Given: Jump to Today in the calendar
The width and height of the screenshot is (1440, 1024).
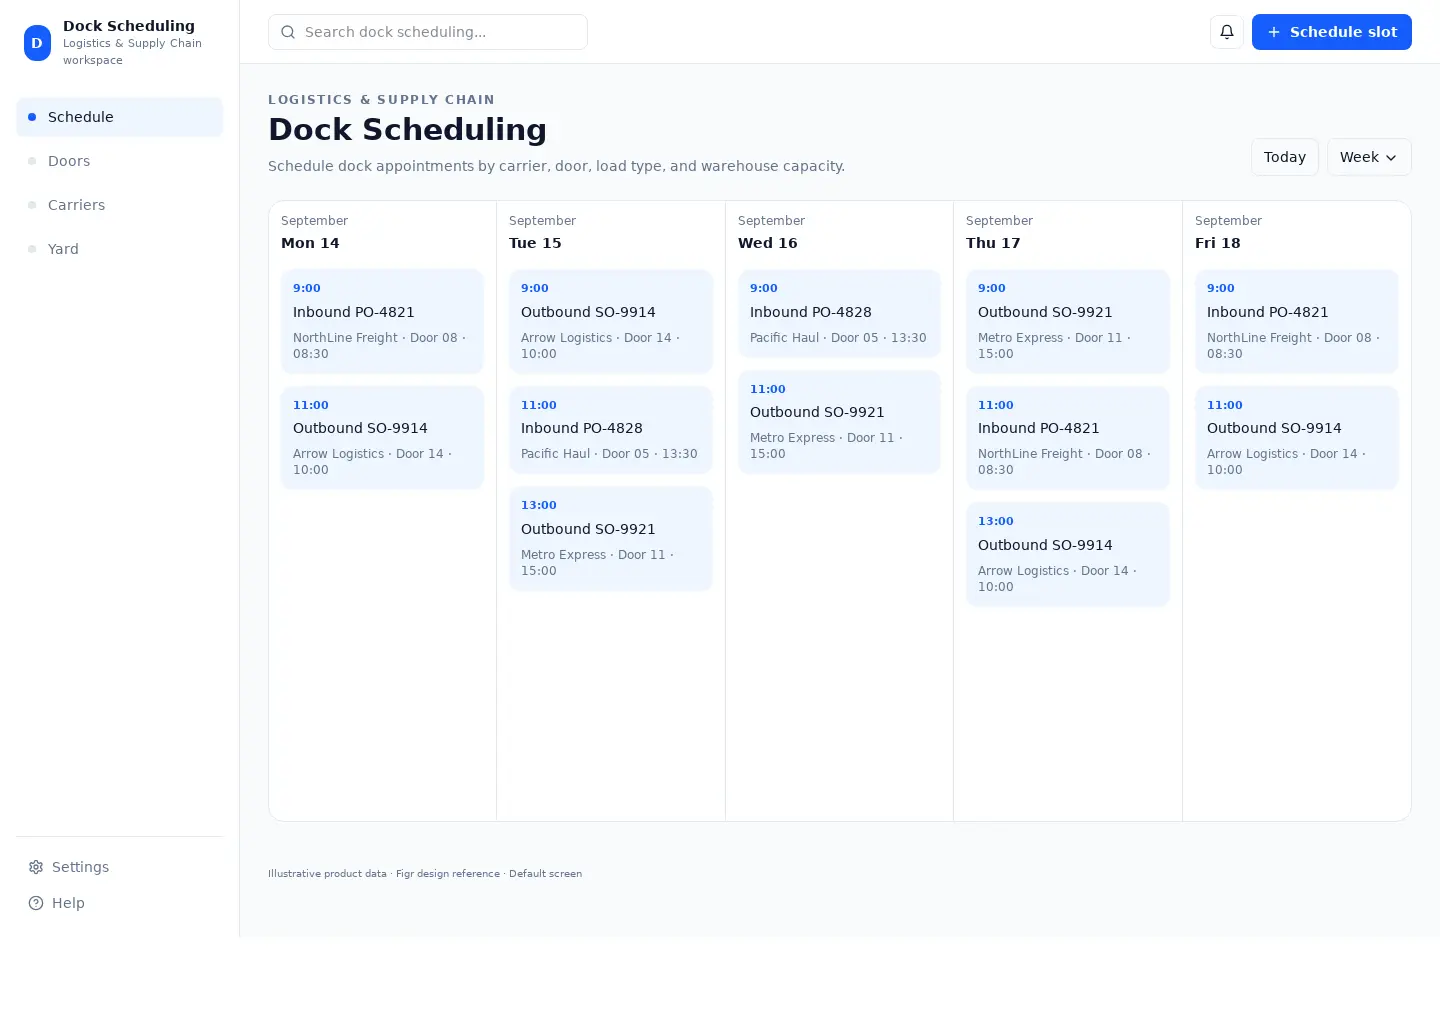Looking at the screenshot, I should (x=1285, y=157).
